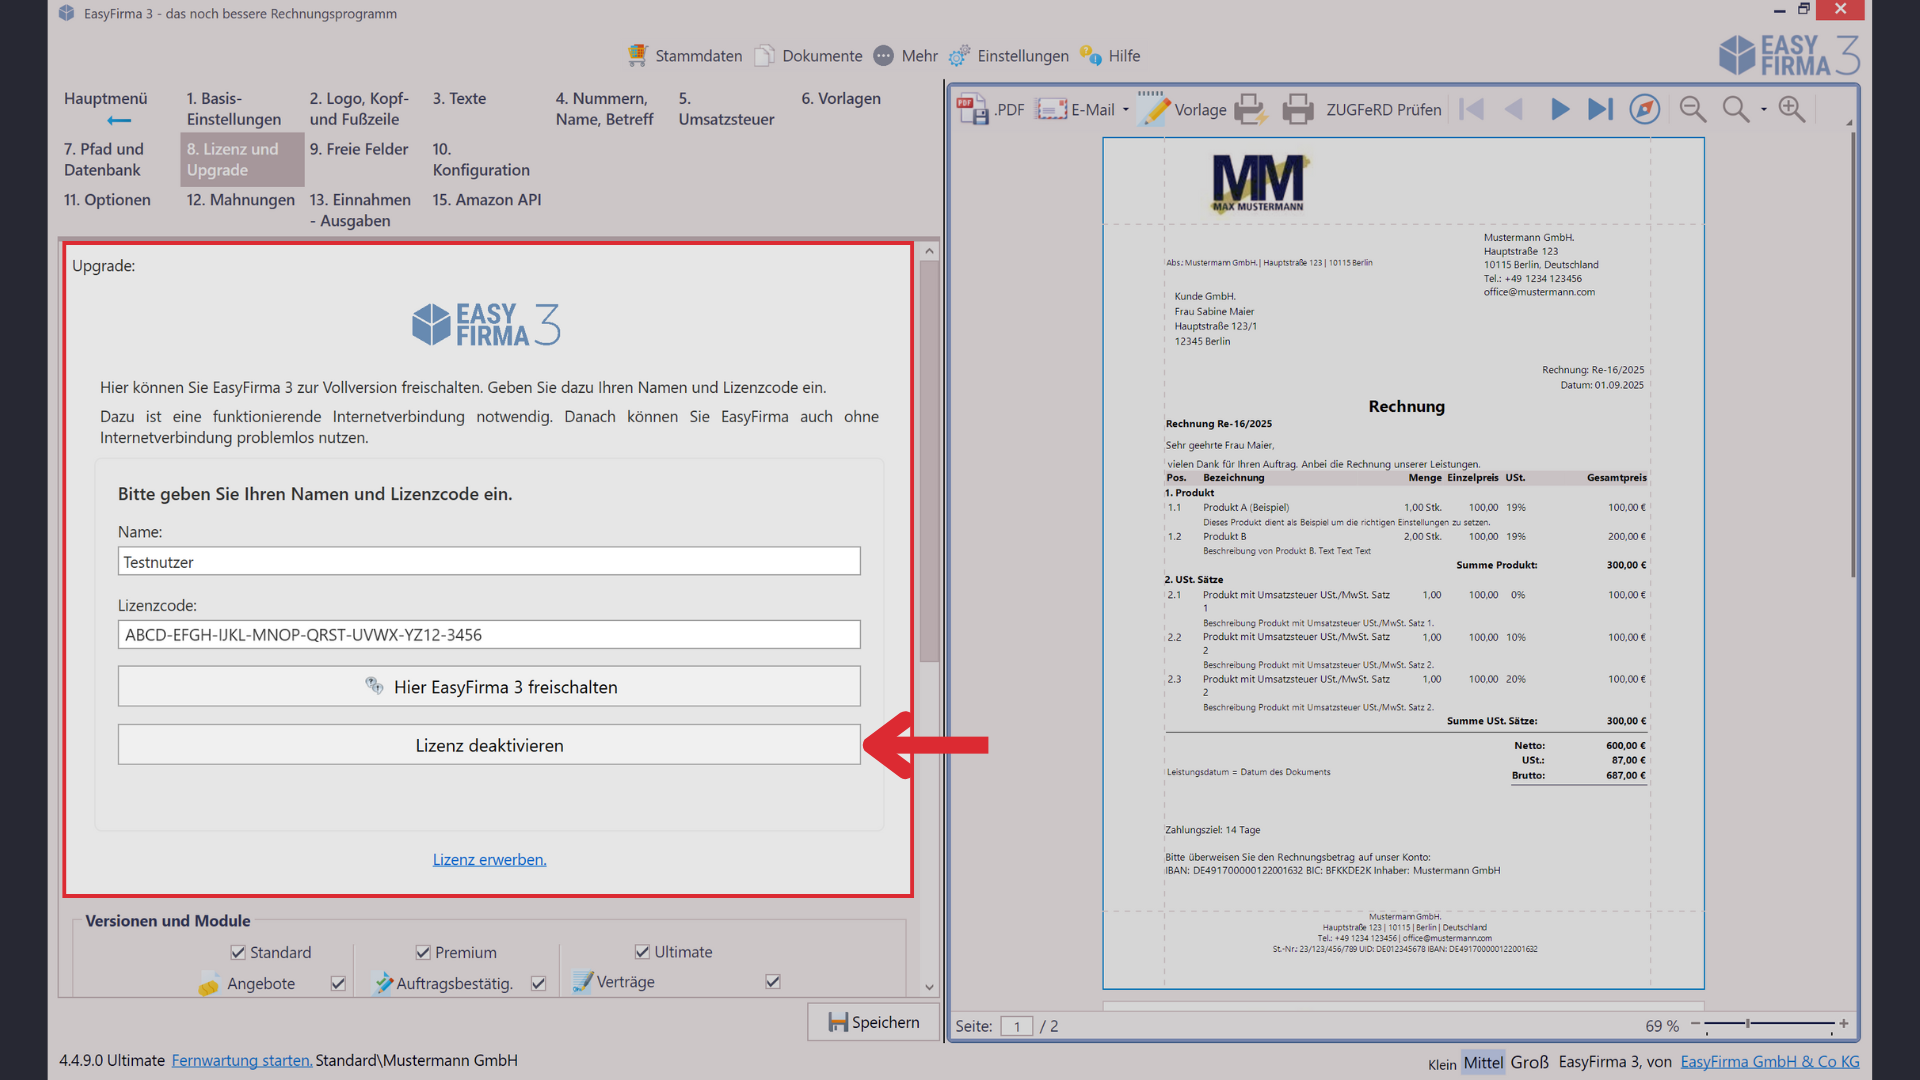
Task: Click Hier EasyFirma 3 freischalten button
Action: click(489, 686)
